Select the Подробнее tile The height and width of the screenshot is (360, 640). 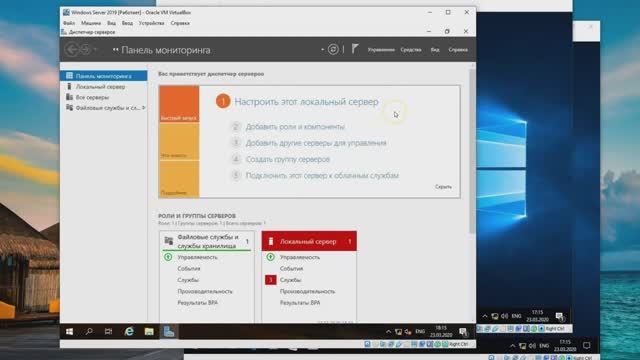pyautogui.click(x=179, y=179)
